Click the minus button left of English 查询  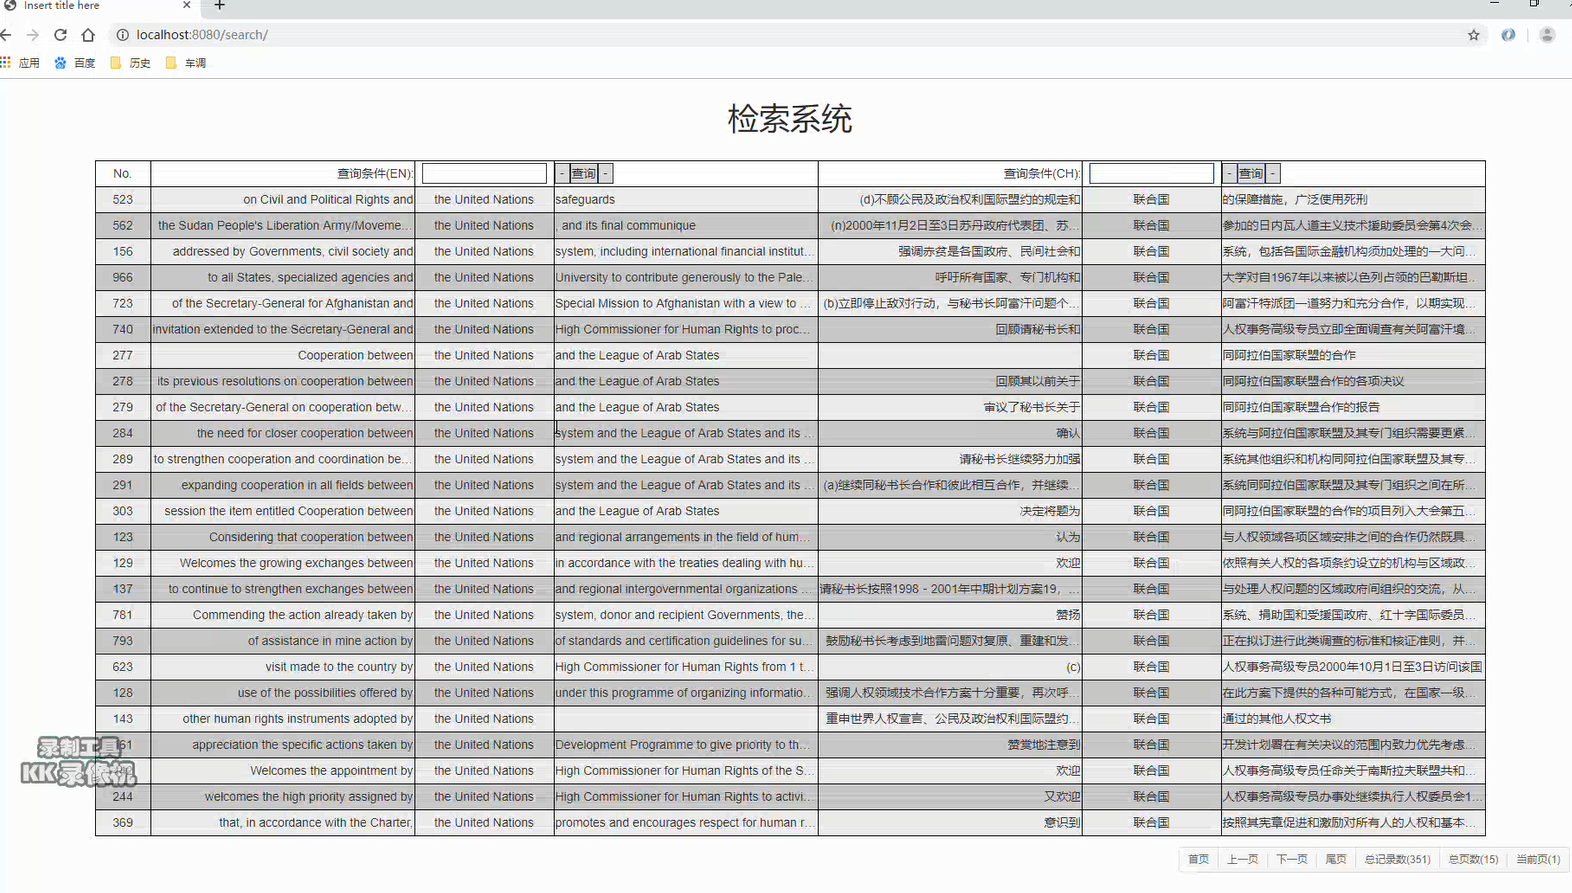tap(562, 173)
